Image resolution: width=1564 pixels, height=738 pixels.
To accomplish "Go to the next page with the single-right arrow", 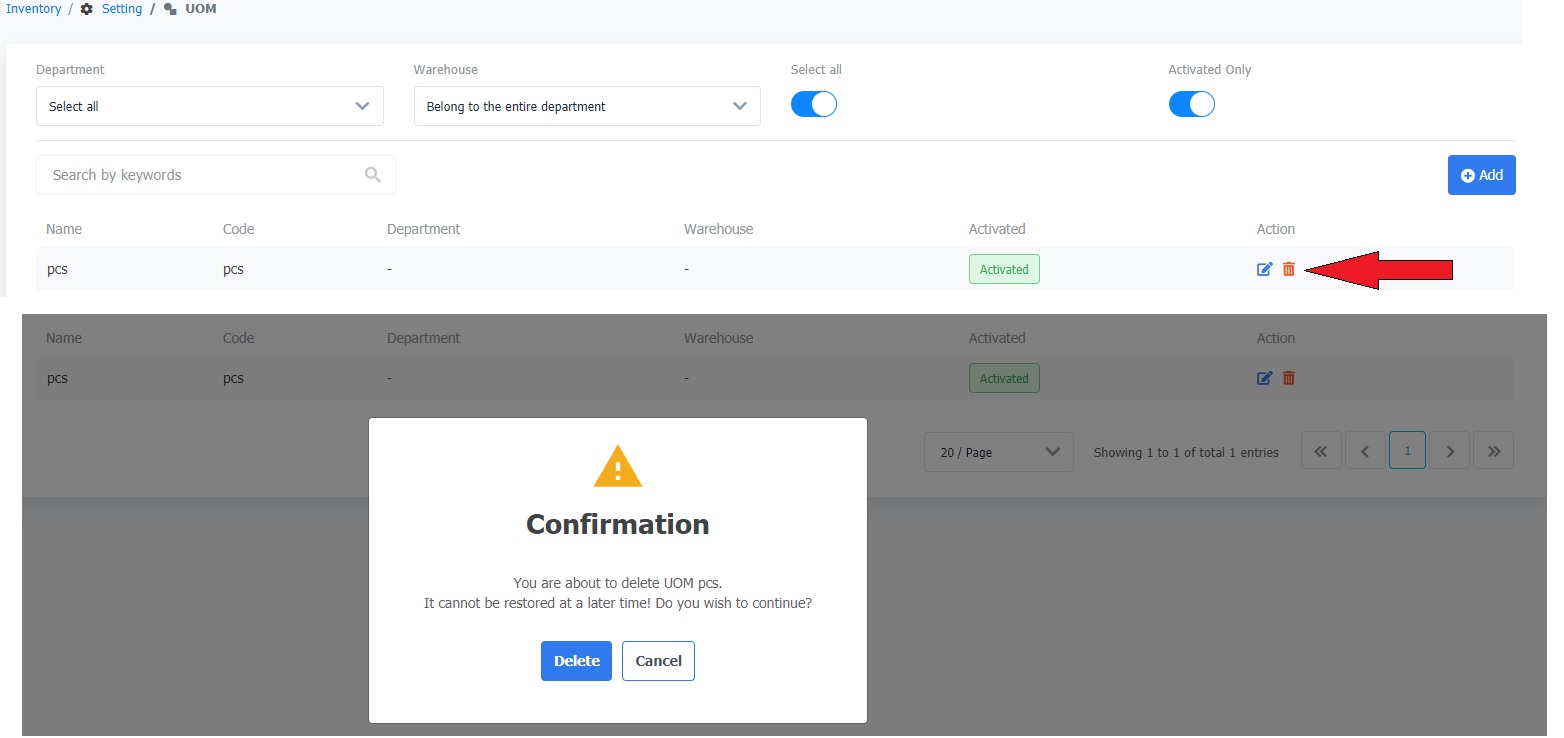I will (1450, 451).
